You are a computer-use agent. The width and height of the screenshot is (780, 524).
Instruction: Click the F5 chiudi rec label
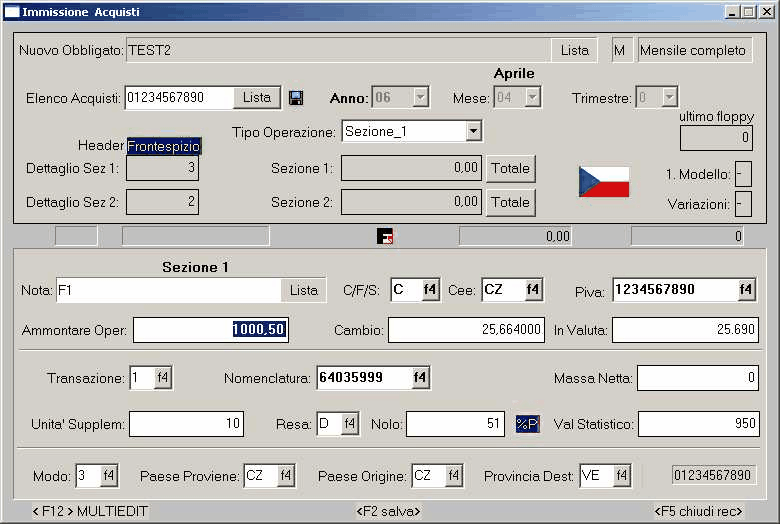tap(698, 511)
